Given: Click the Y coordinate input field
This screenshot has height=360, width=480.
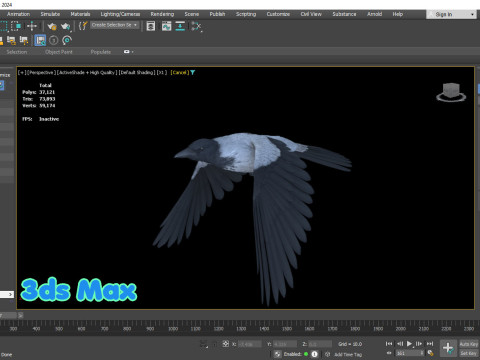Looking at the screenshot, I should 285,344.
